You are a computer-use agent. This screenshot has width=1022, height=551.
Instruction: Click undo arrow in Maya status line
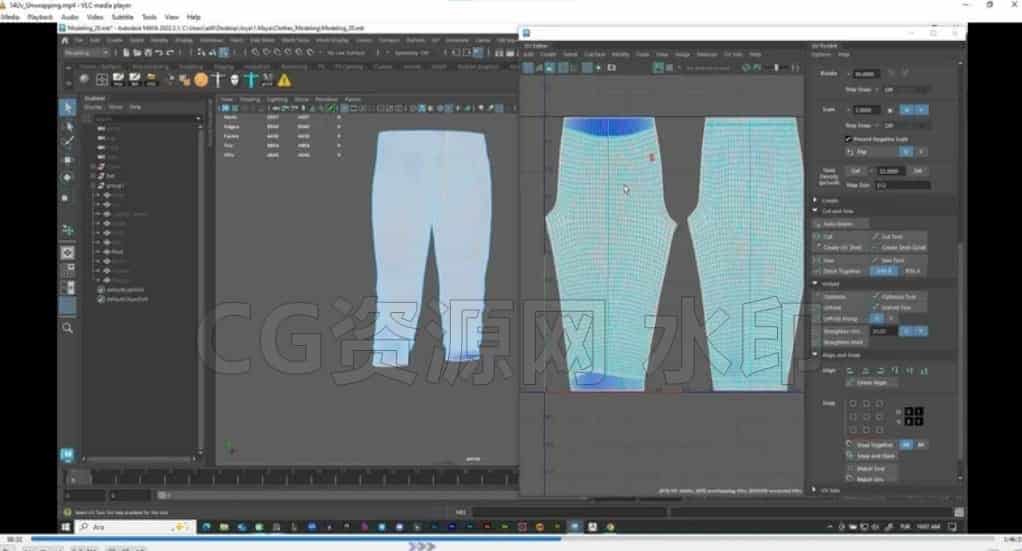158,52
